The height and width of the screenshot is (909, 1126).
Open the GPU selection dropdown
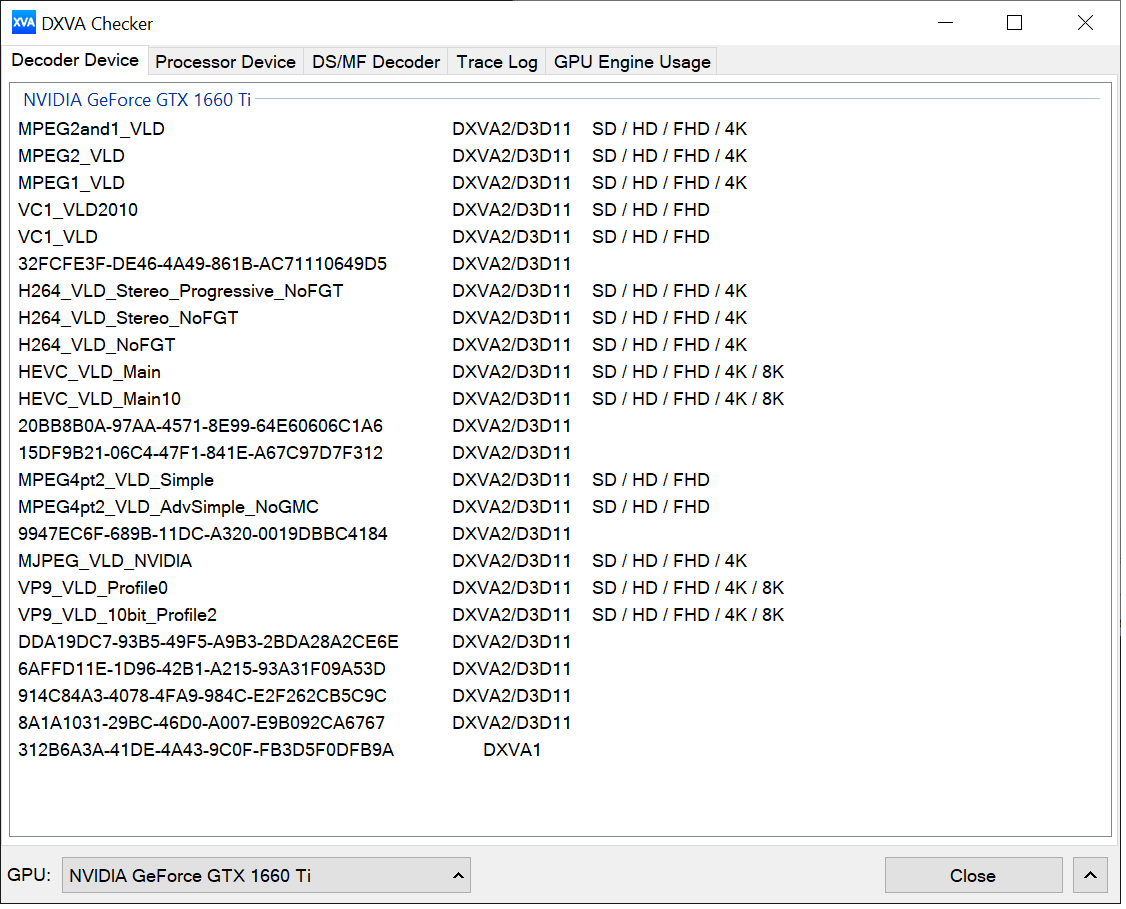click(266, 875)
